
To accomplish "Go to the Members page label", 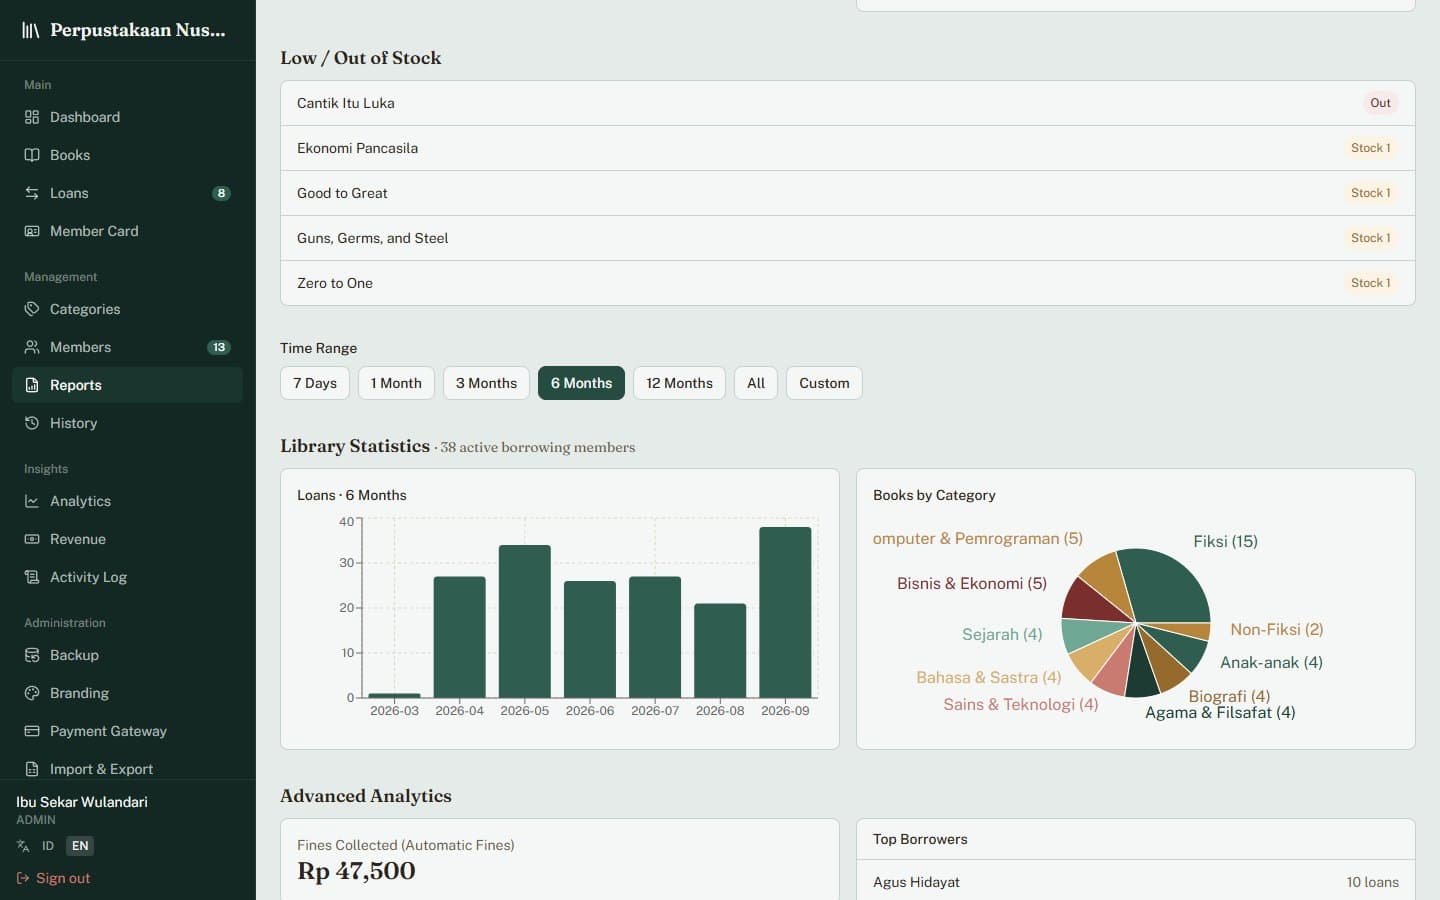I will coord(80,347).
